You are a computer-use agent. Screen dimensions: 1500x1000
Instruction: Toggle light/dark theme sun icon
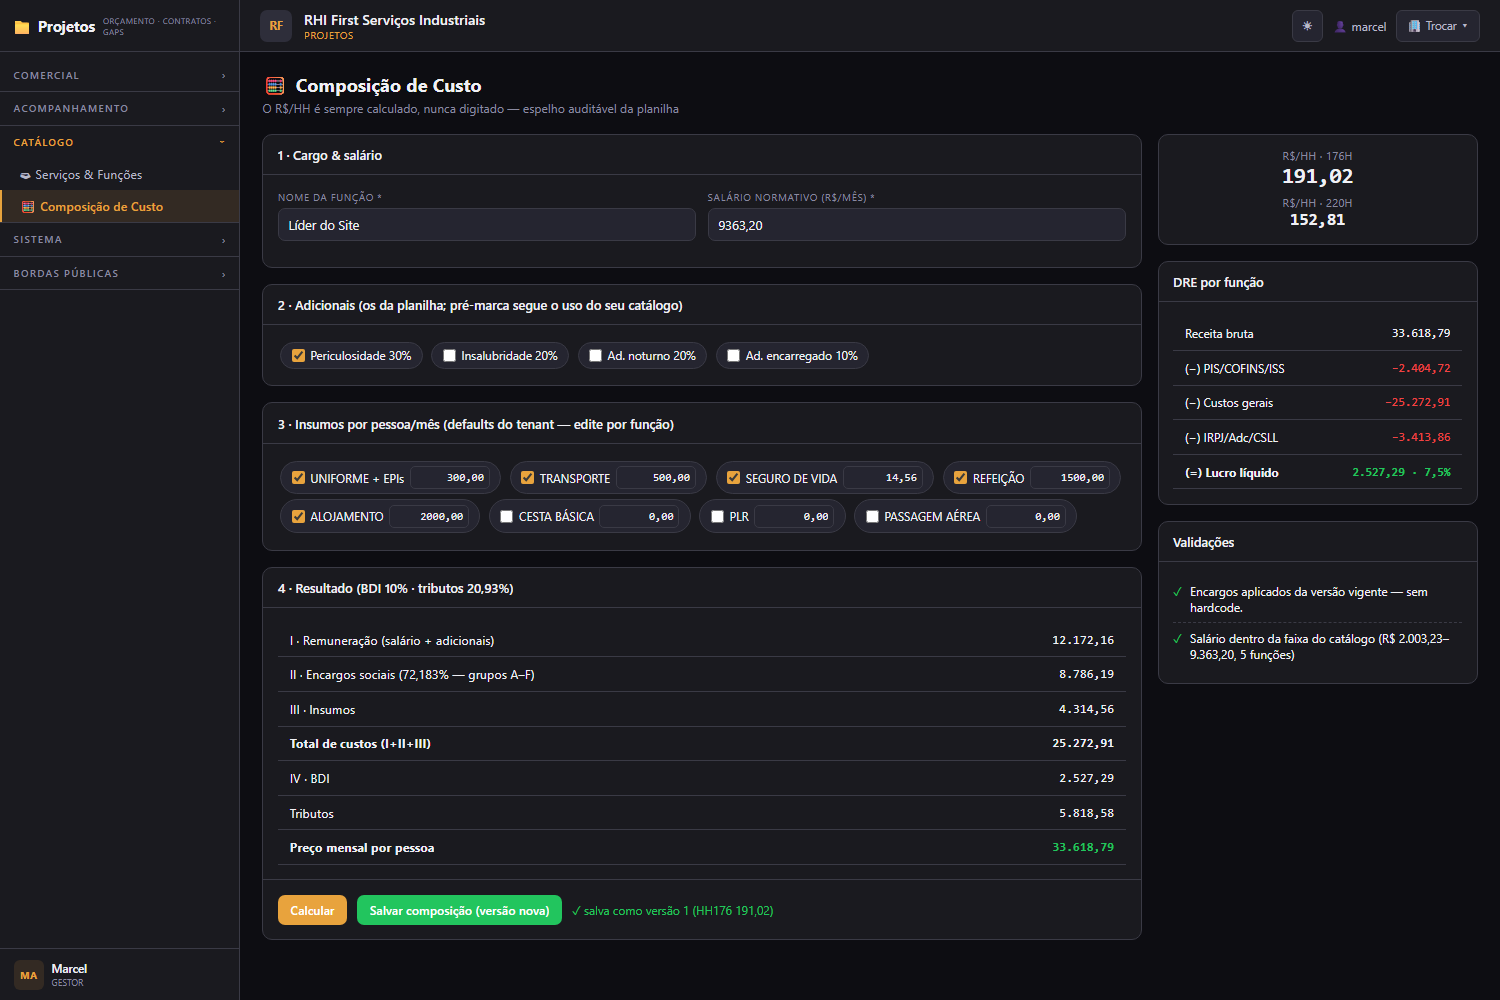(1307, 26)
